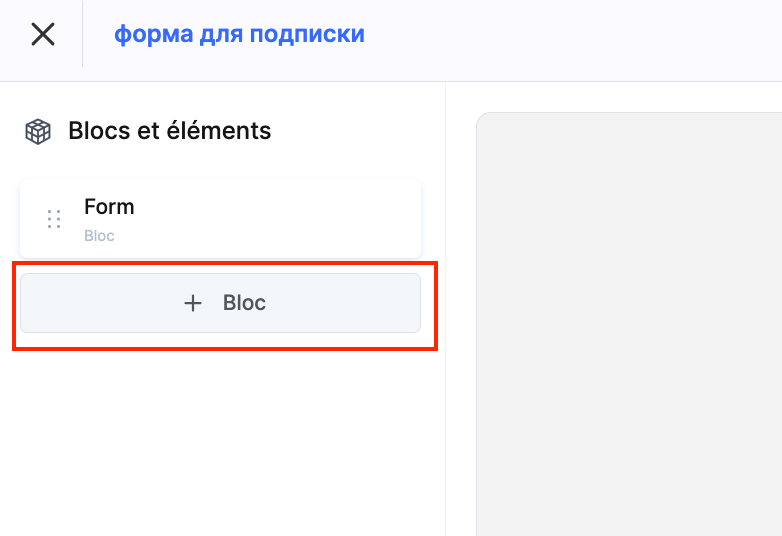
Task: Click the gray canvas preview area
Action: pos(630,320)
